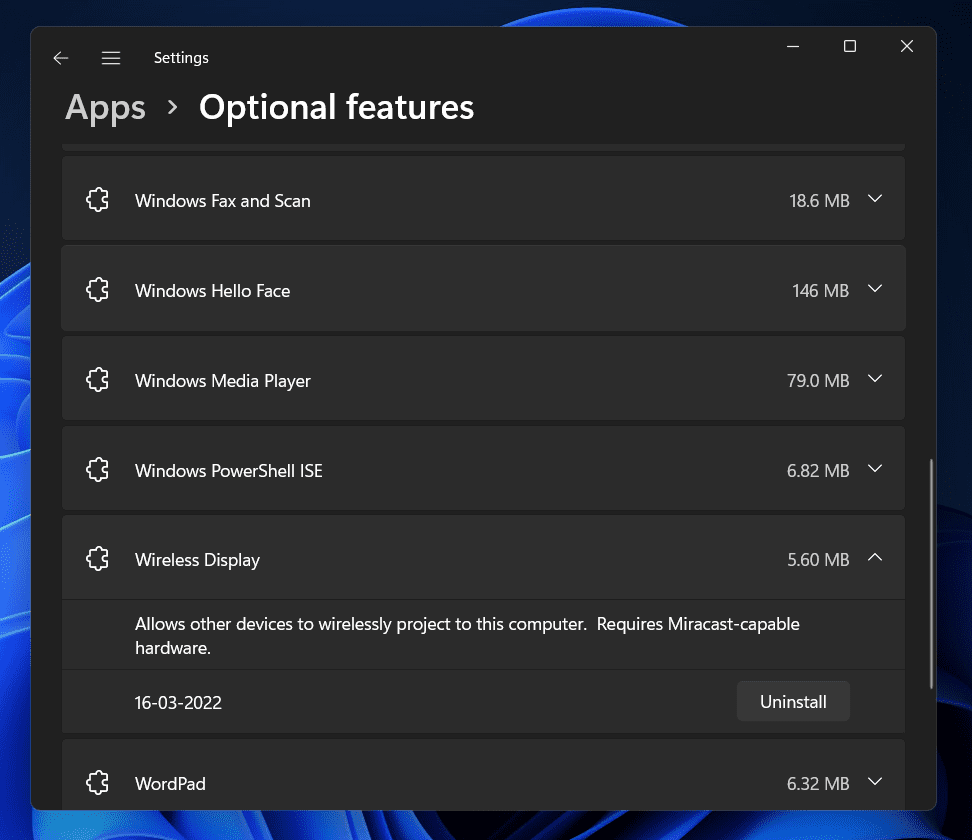
Task: Open the hamburger navigation menu
Action: pos(111,58)
